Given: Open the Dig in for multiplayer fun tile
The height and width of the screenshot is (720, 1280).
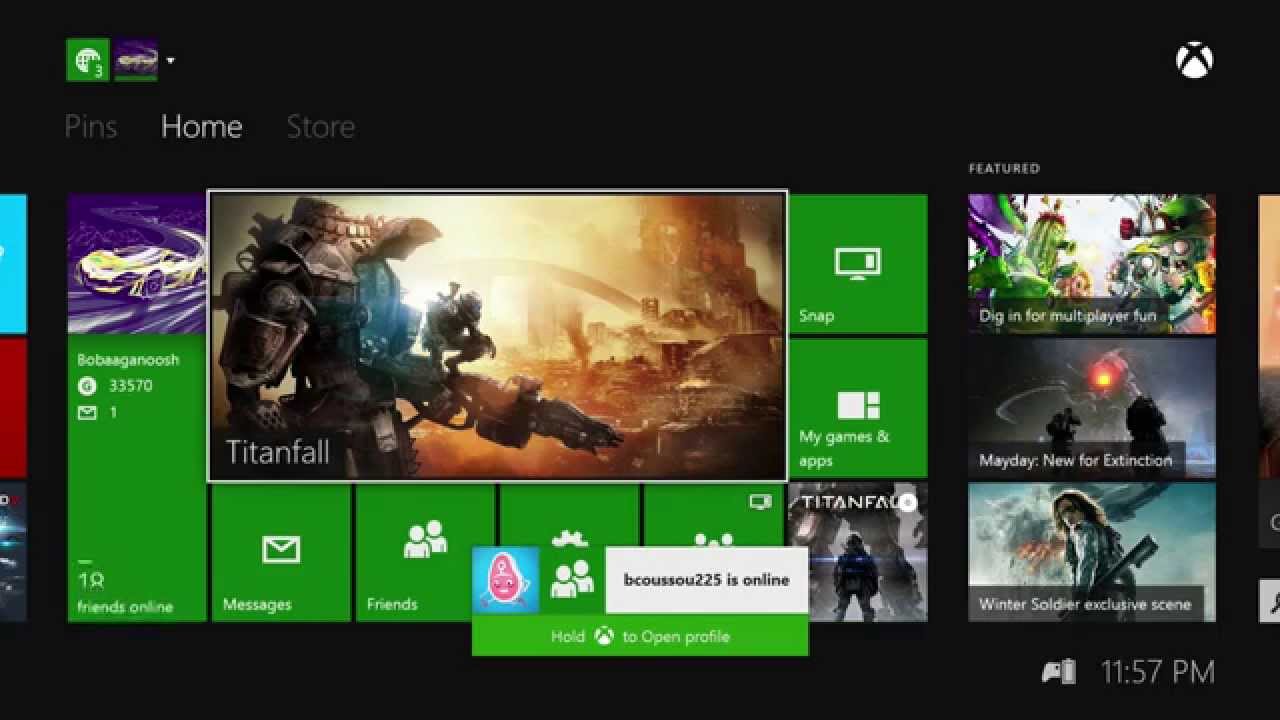Looking at the screenshot, I should pos(1092,264).
